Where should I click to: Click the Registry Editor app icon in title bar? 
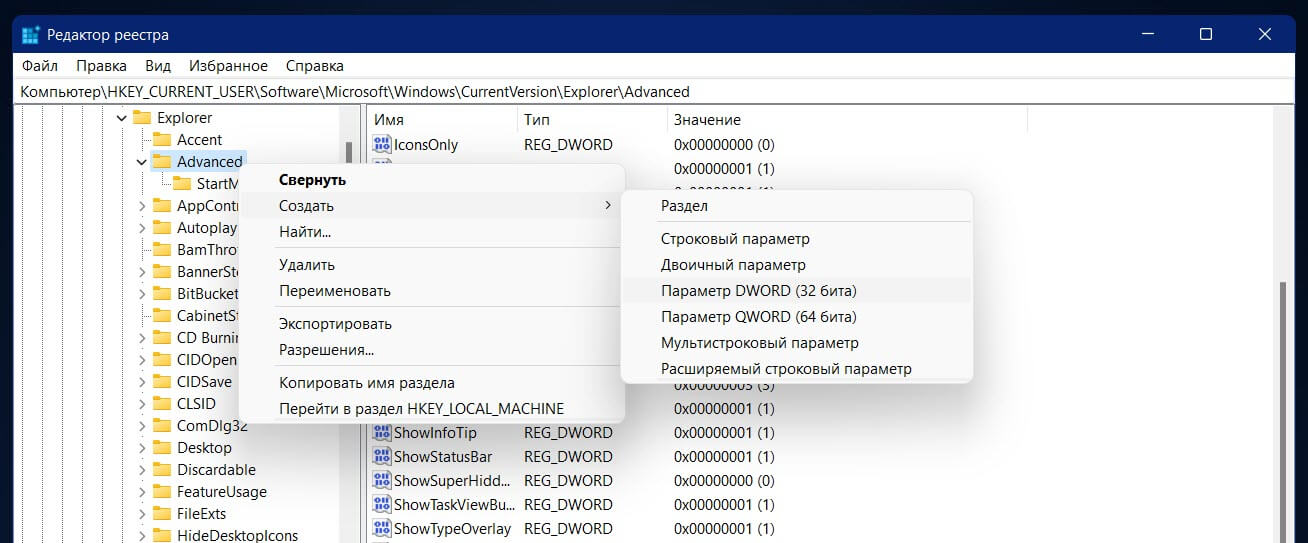(31, 35)
